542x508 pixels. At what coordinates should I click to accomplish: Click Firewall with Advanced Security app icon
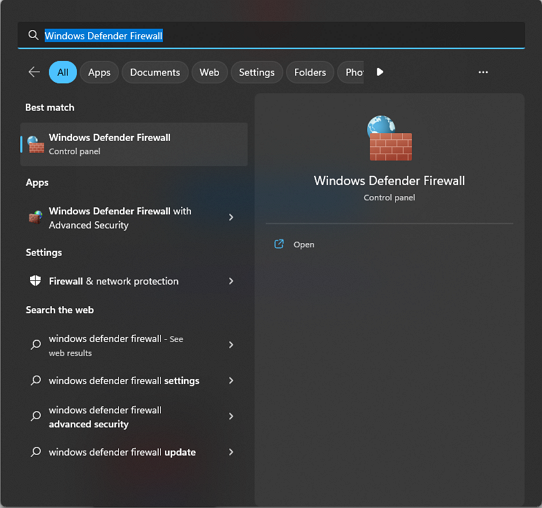[x=36, y=217]
